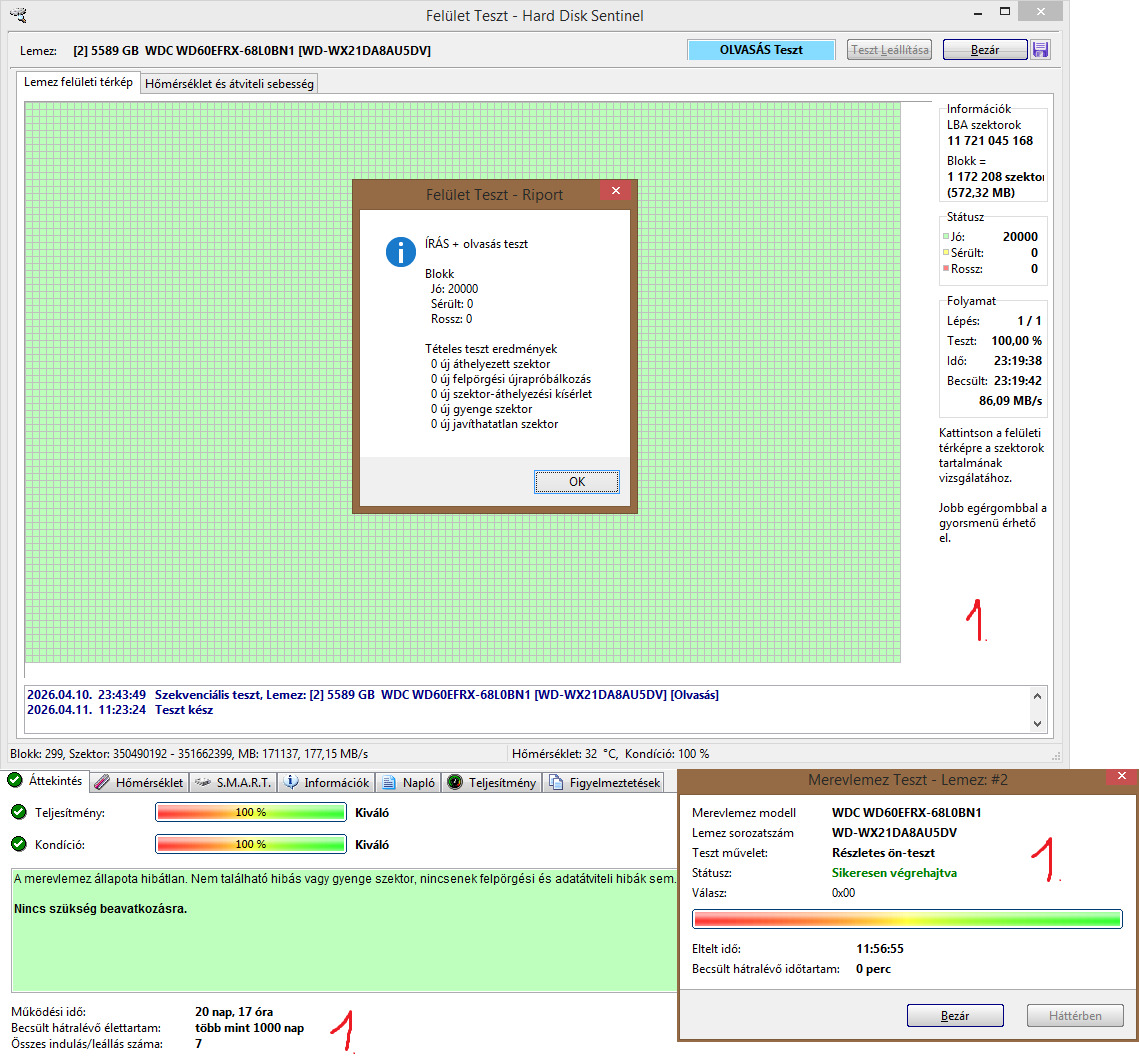Click the pages icon on Figyelmeztetések tab
Screen dimensions: 1139x1062
[556, 782]
